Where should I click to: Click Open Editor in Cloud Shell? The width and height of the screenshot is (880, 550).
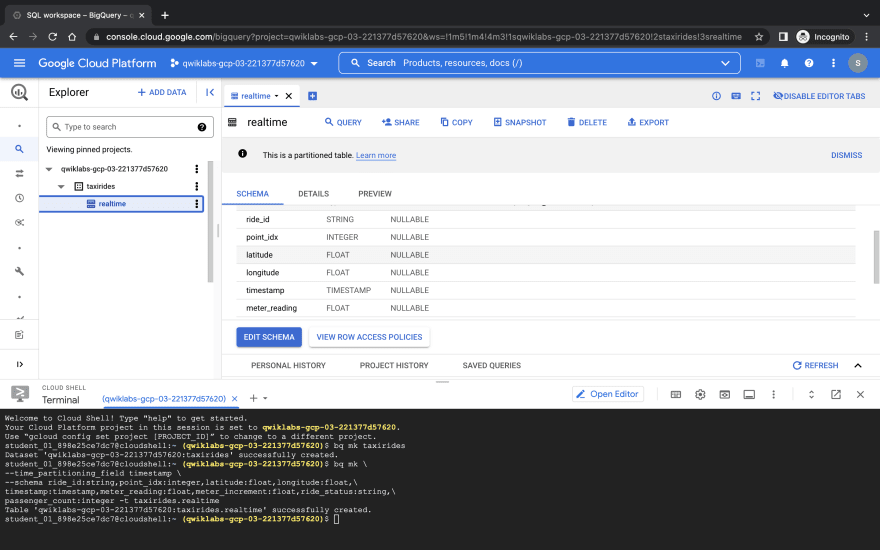[607, 394]
